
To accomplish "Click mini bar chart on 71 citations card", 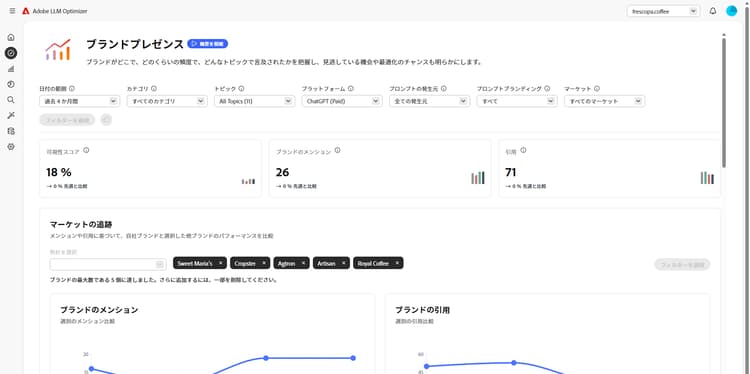I will tap(707, 178).
